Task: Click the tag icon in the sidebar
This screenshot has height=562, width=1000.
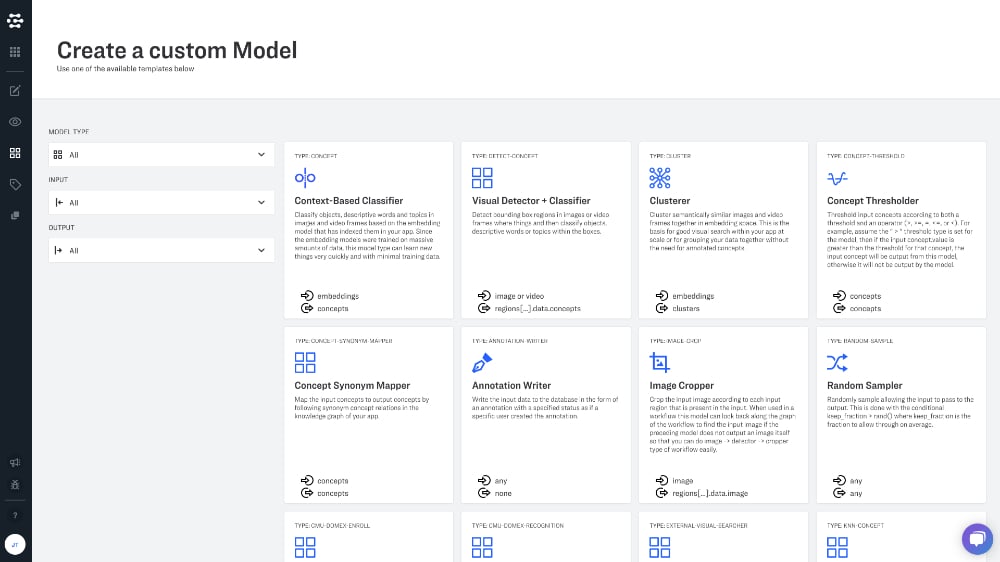Action: 15,184
